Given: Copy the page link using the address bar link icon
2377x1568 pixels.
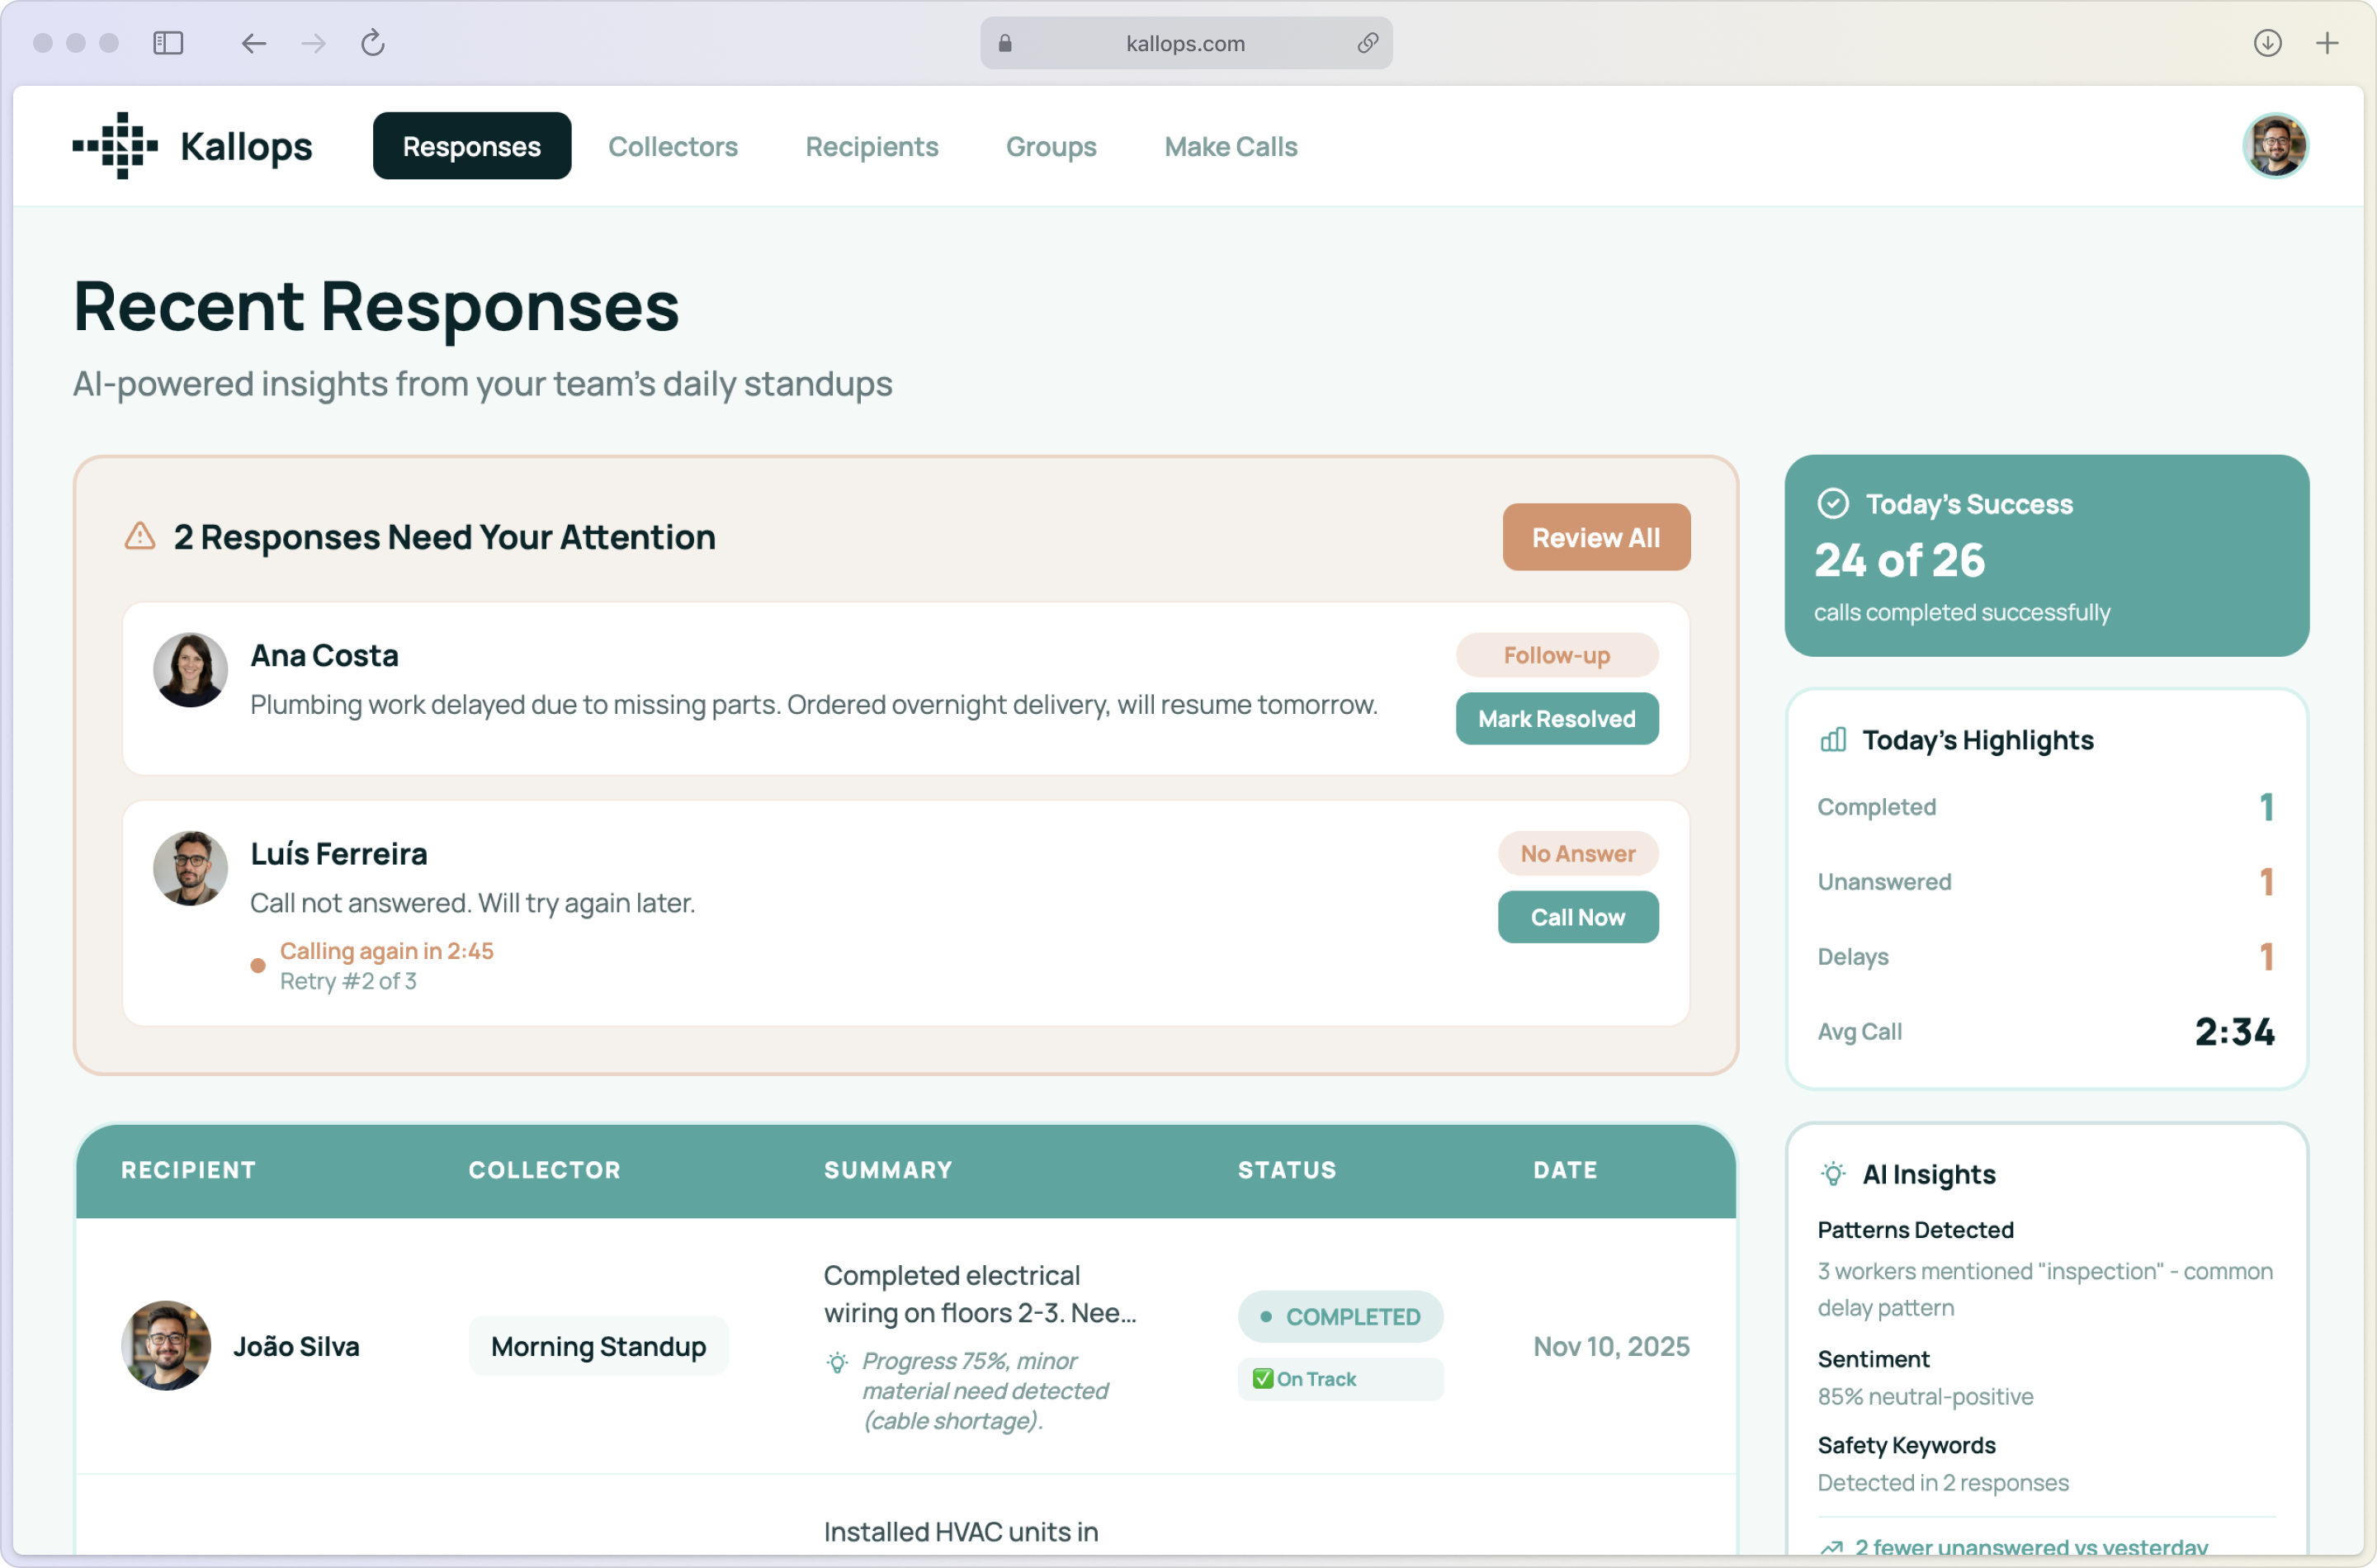Looking at the screenshot, I should point(1368,43).
